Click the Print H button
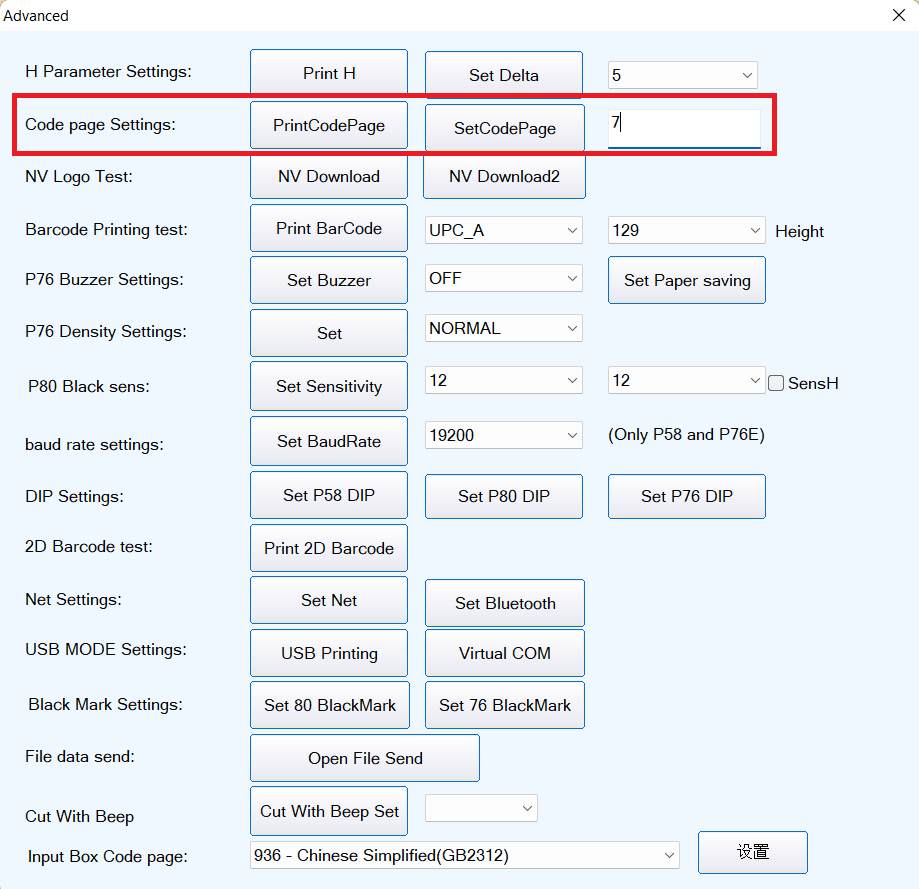 329,74
